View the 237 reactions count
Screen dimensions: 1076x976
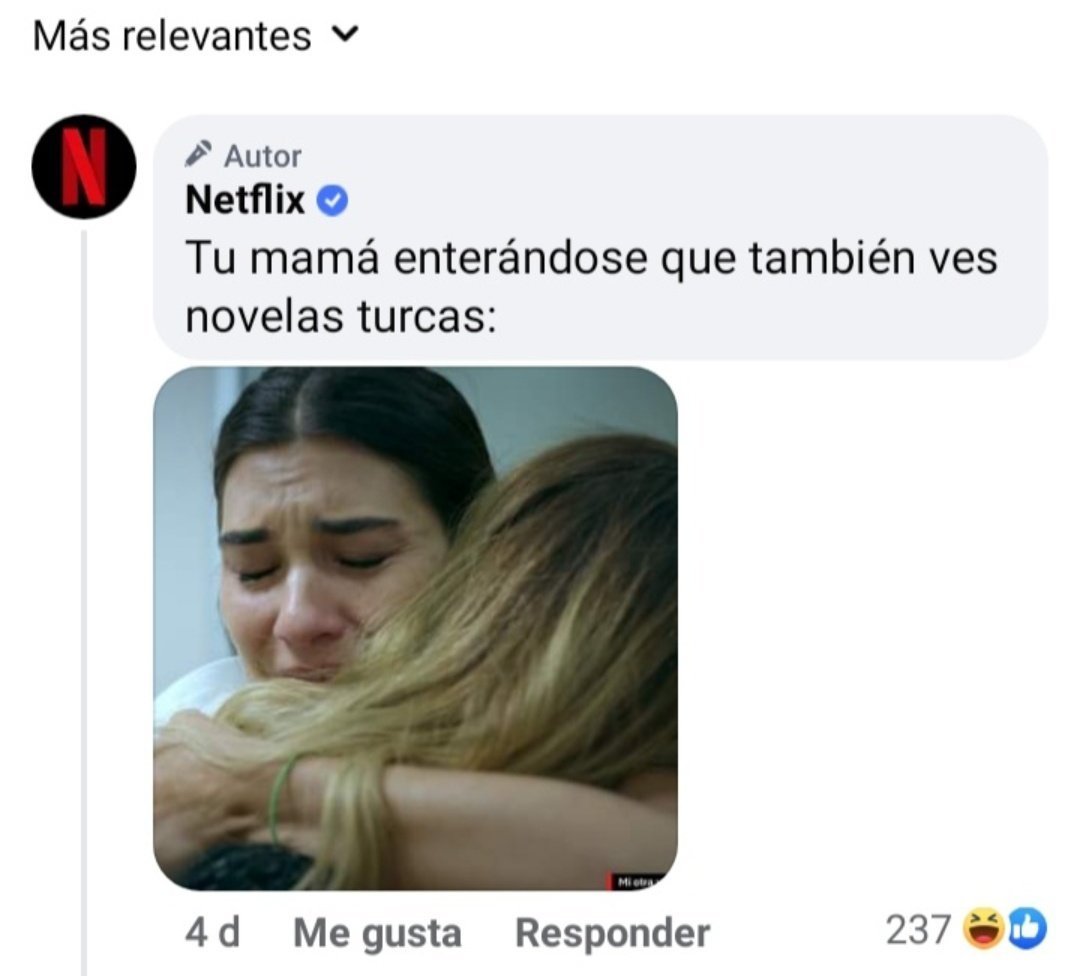click(x=918, y=930)
